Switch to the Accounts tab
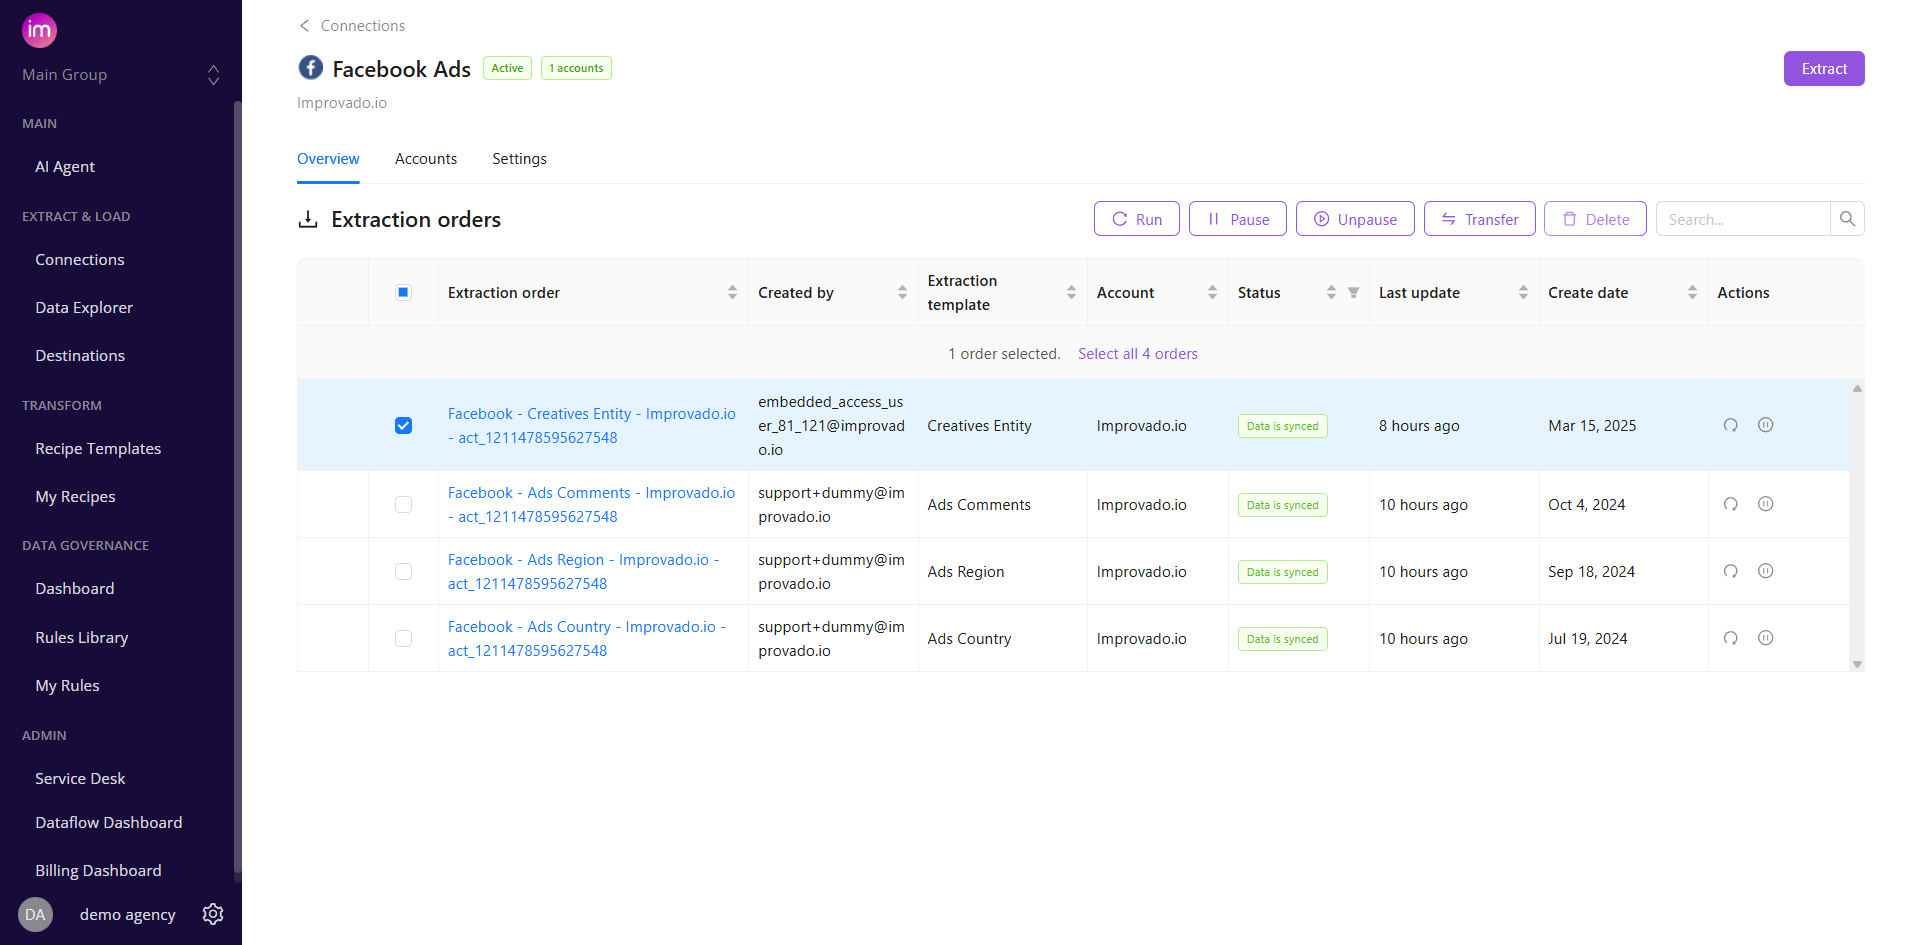Viewport: 1920px width, 945px height. (425, 159)
